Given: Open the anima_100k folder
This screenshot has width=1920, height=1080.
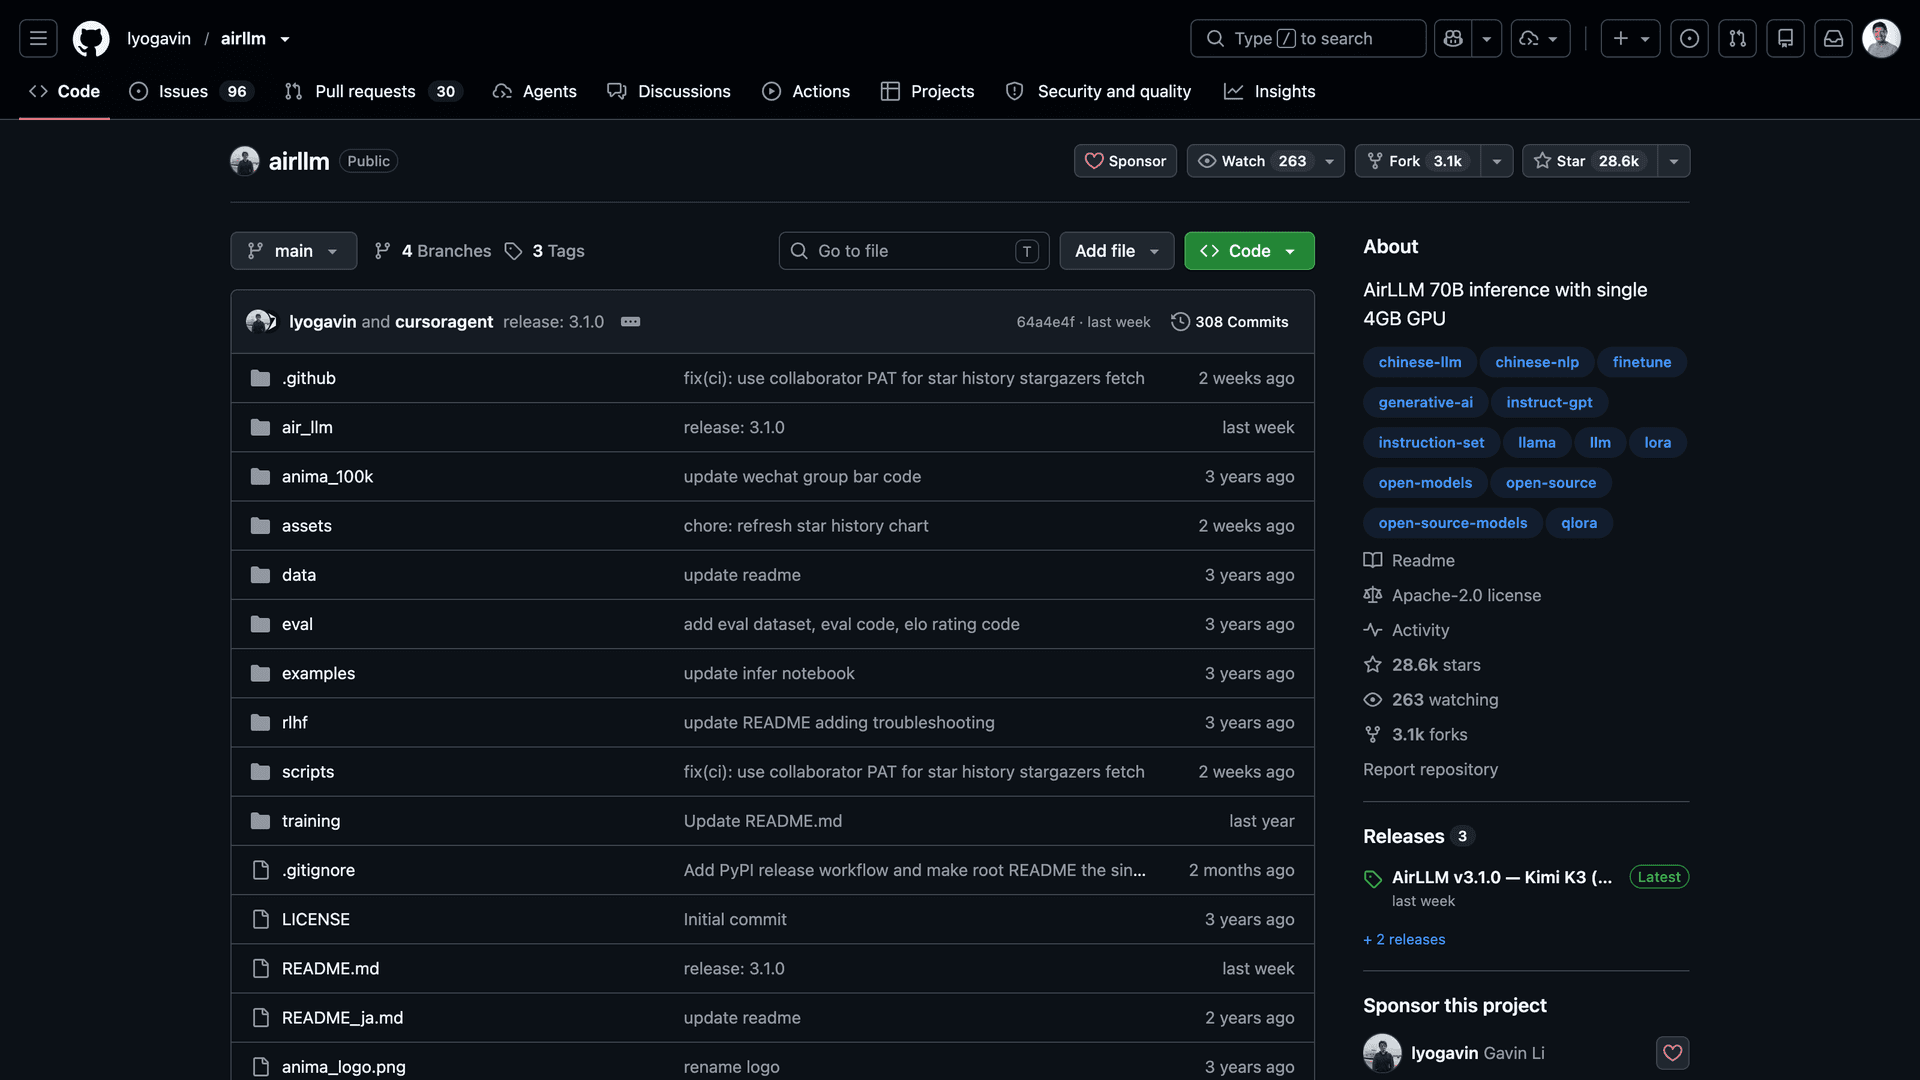Looking at the screenshot, I should [327, 477].
